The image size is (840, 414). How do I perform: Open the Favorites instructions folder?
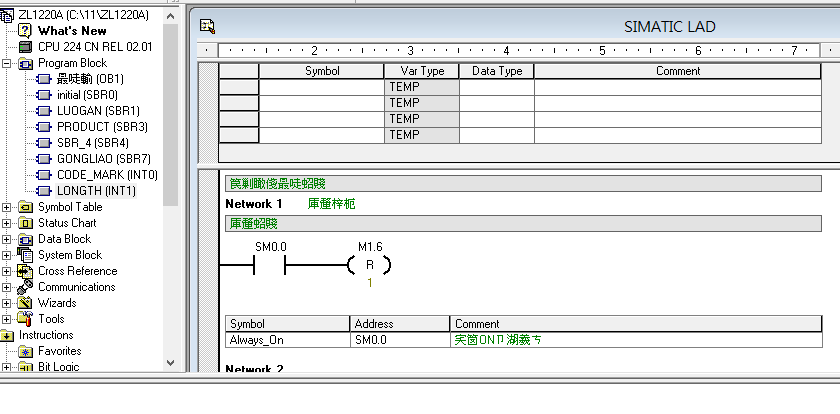59,351
